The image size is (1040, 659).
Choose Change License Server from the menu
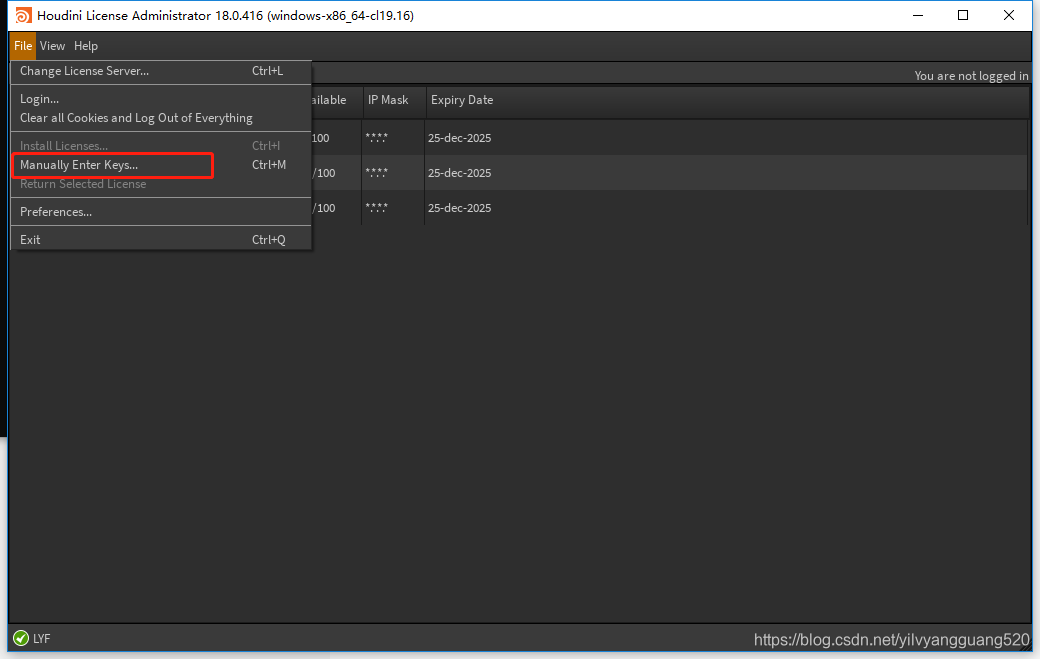[161, 71]
